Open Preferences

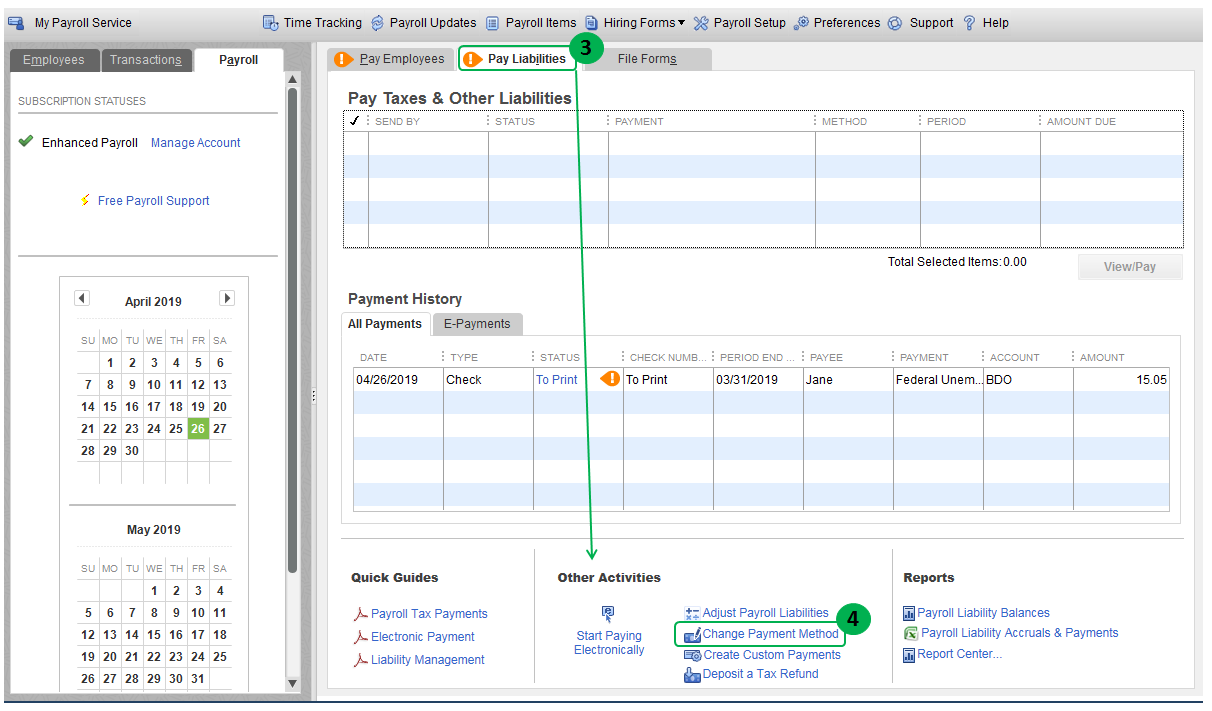[836, 22]
